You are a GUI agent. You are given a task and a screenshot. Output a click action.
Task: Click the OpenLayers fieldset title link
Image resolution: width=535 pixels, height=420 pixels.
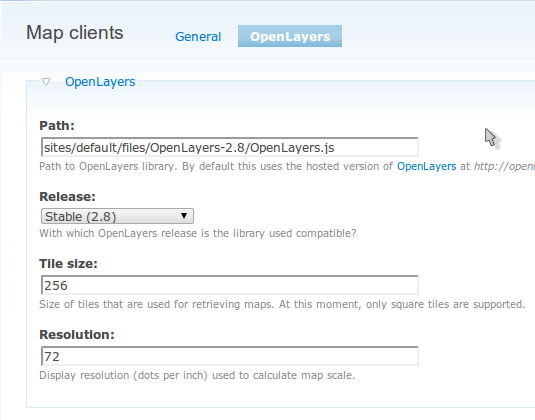pos(100,82)
